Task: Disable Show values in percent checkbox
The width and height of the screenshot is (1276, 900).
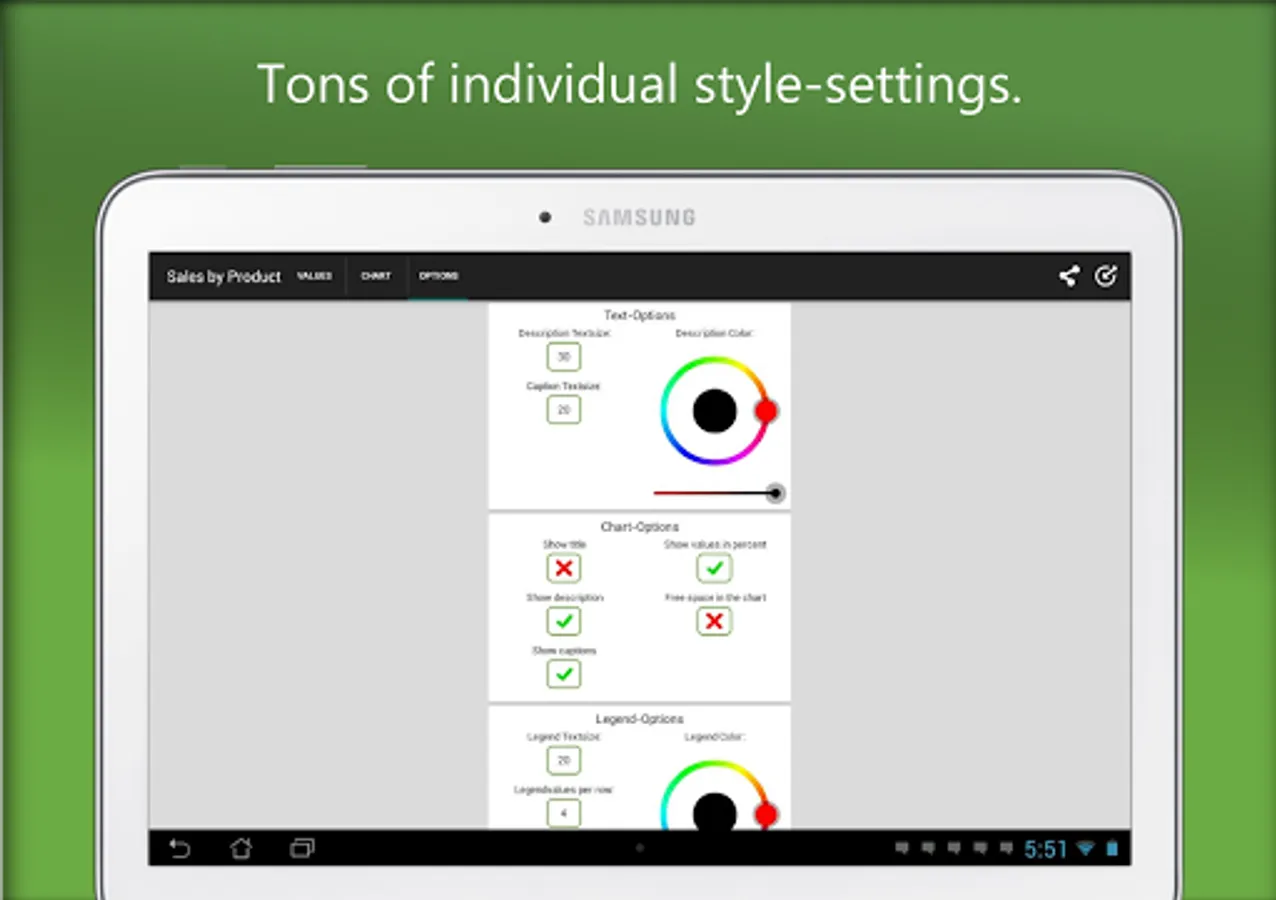Action: (714, 568)
